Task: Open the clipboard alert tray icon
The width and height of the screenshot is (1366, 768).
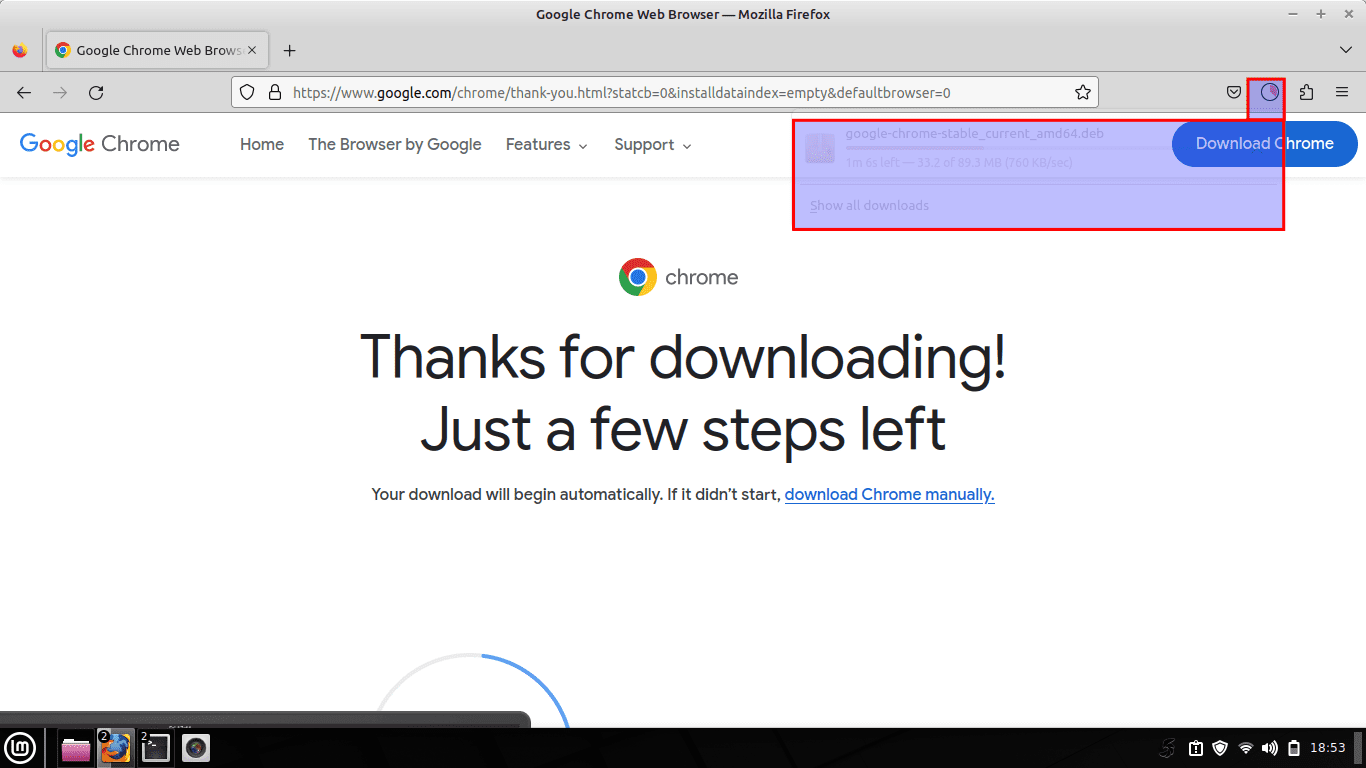Action: (1195, 747)
